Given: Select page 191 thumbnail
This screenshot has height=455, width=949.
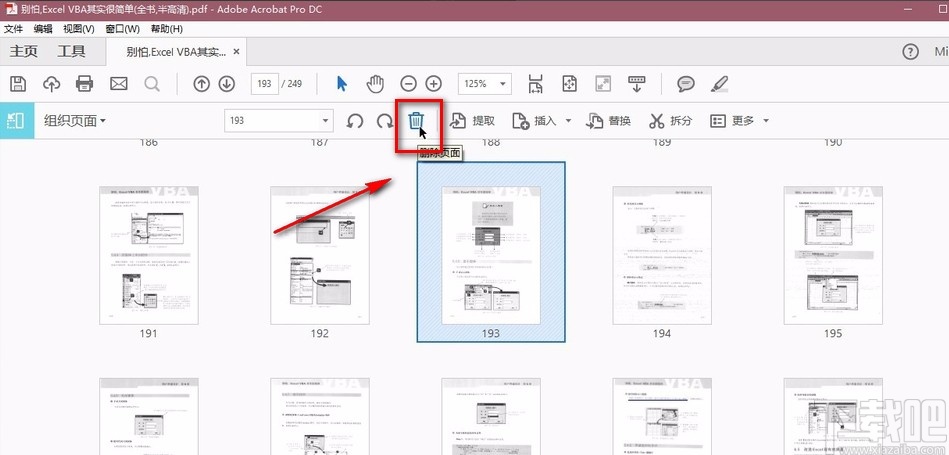Looking at the screenshot, I should [148, 255].
